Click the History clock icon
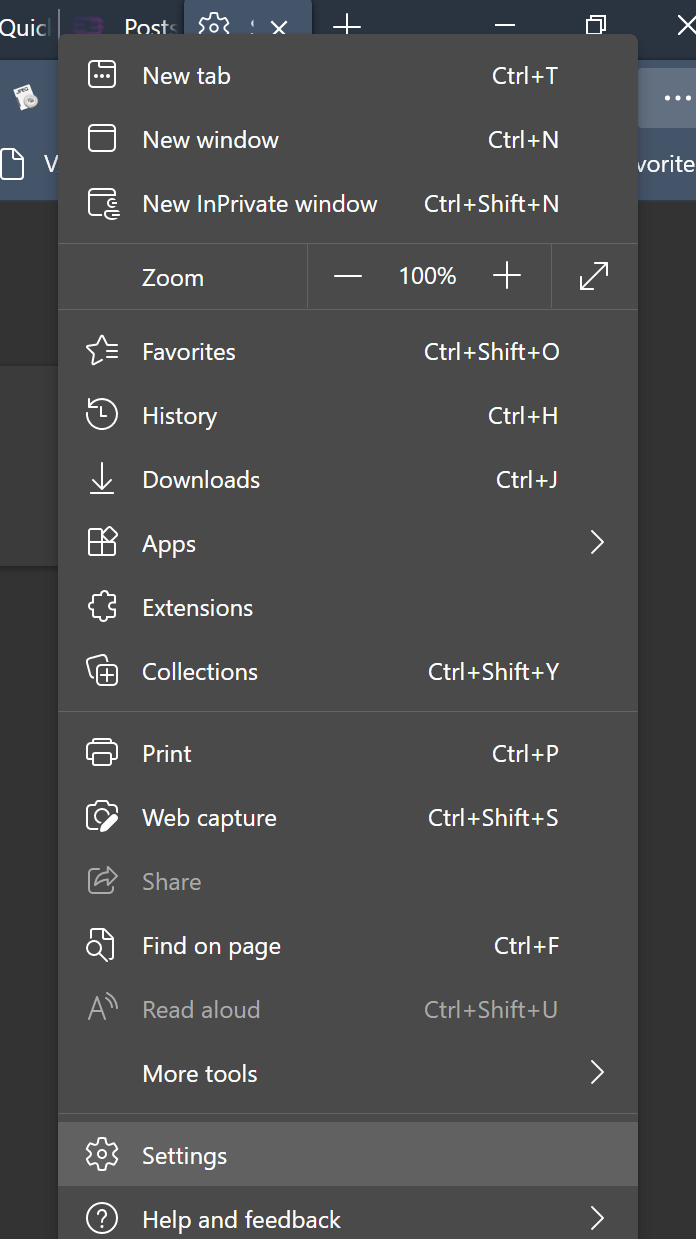The image size is (696, 1239). point(102,415)
